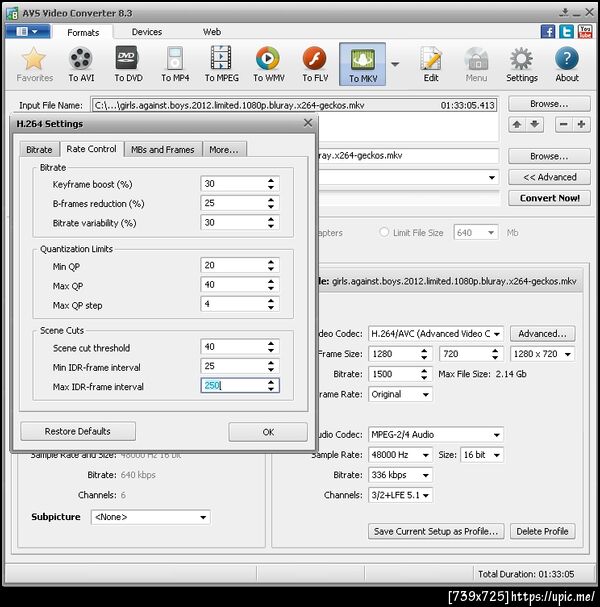Image resolution: width=600 pixels, height=607 pixels.
Task: Select the To AVI format icon
Action: (81, 64)
